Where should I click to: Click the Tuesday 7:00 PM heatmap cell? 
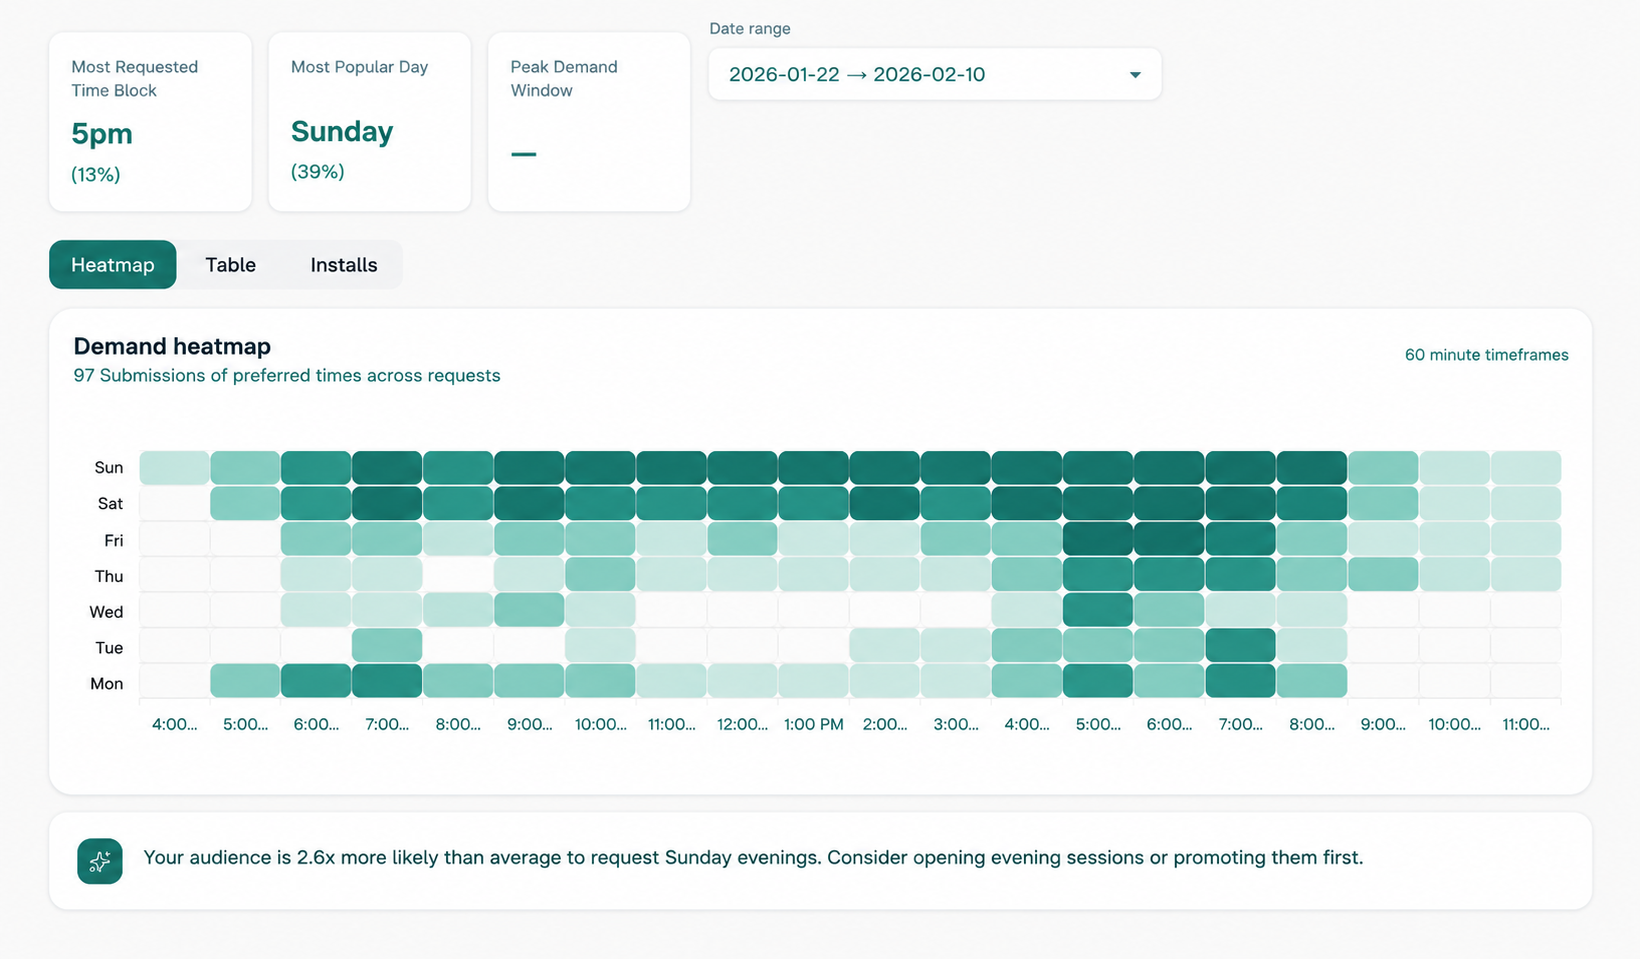(x=1240, y=645)
